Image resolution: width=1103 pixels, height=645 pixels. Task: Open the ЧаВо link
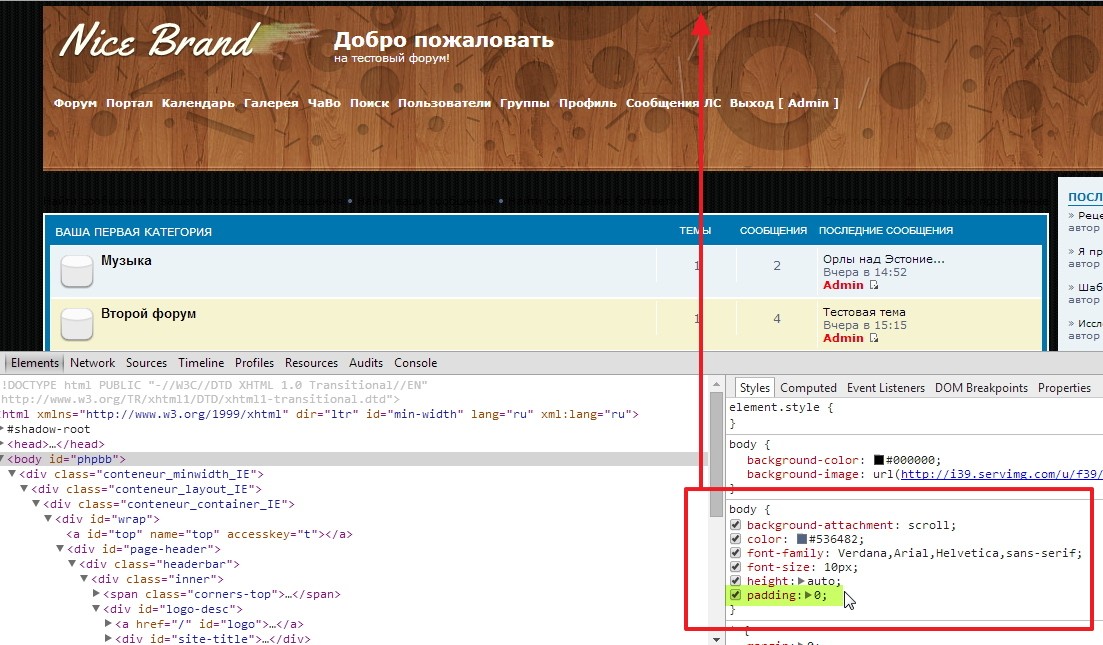tap(324, 103)
